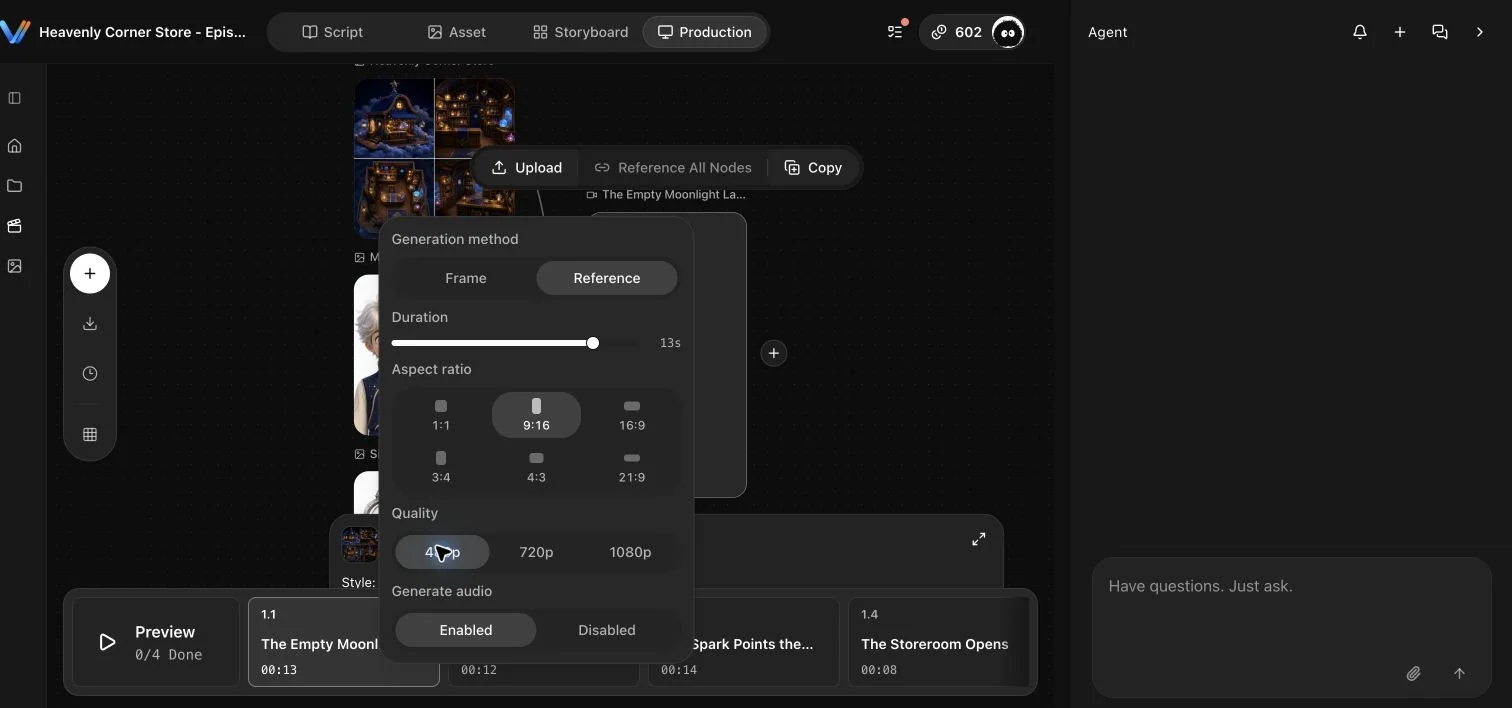Add a node with the white plus button

pyautogui.click(x=90, y=273)
